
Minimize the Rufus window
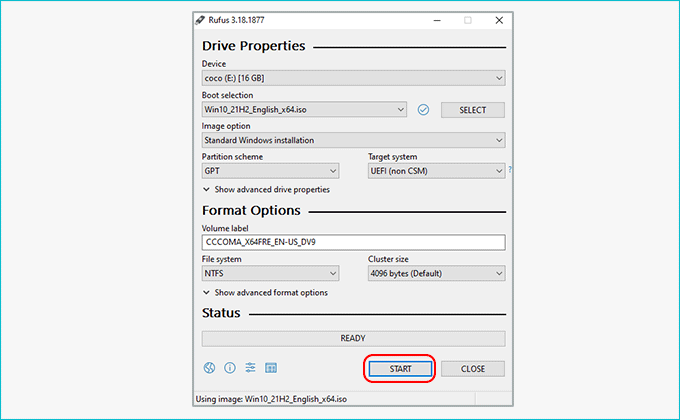pyautogui.click(x=437, y=20)
